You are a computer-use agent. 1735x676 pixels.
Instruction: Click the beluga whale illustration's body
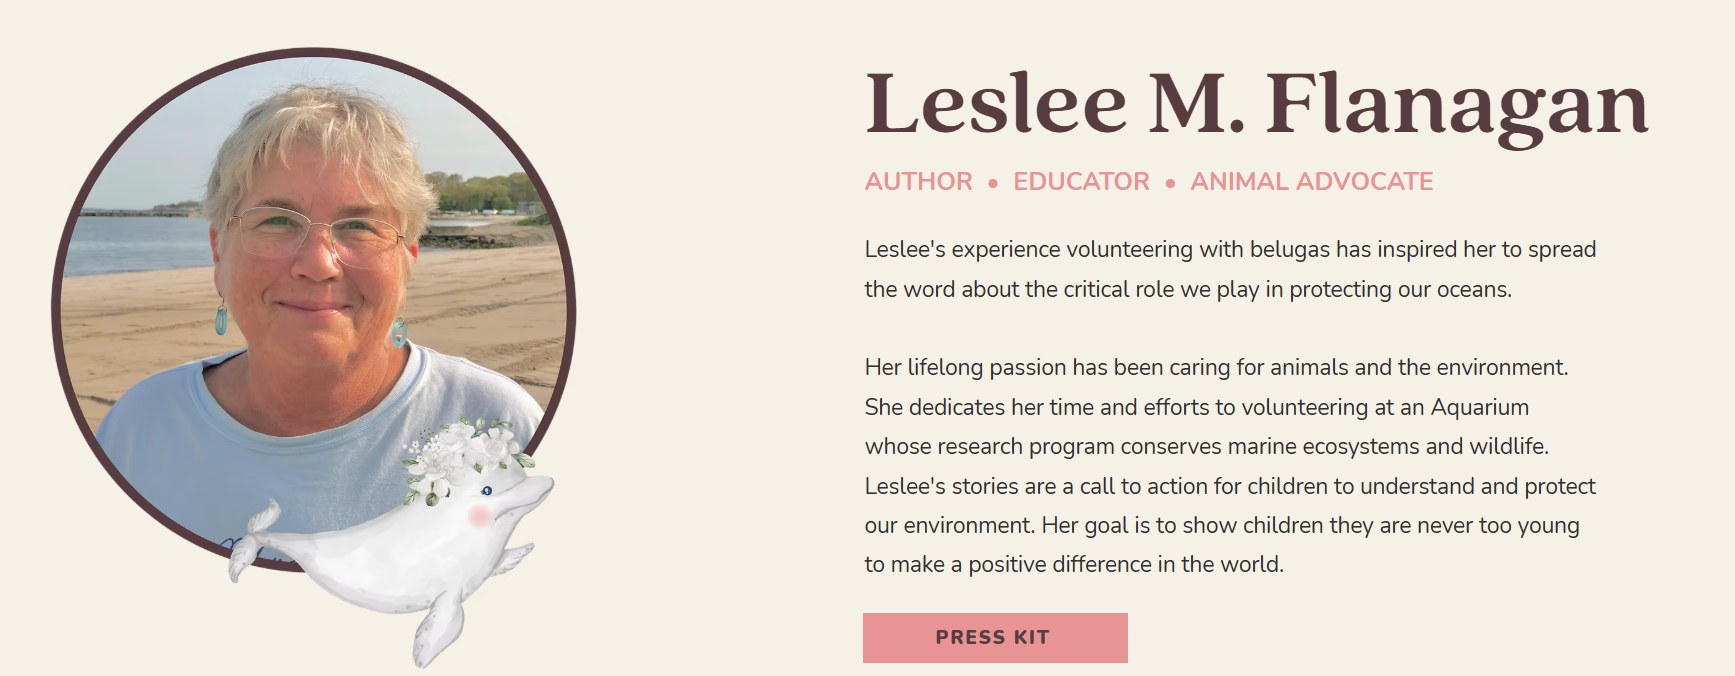(390, 565)
